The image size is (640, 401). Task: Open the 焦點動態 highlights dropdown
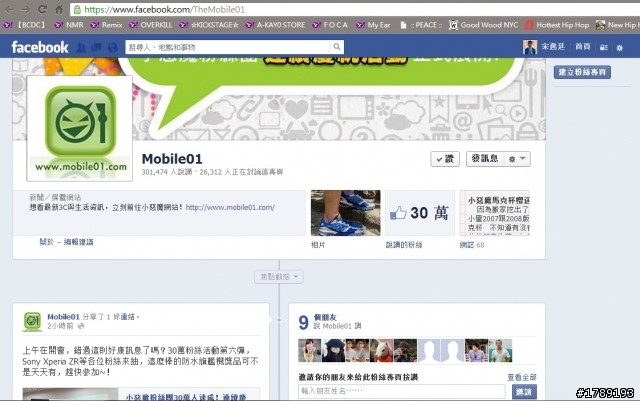click(279, 277)
